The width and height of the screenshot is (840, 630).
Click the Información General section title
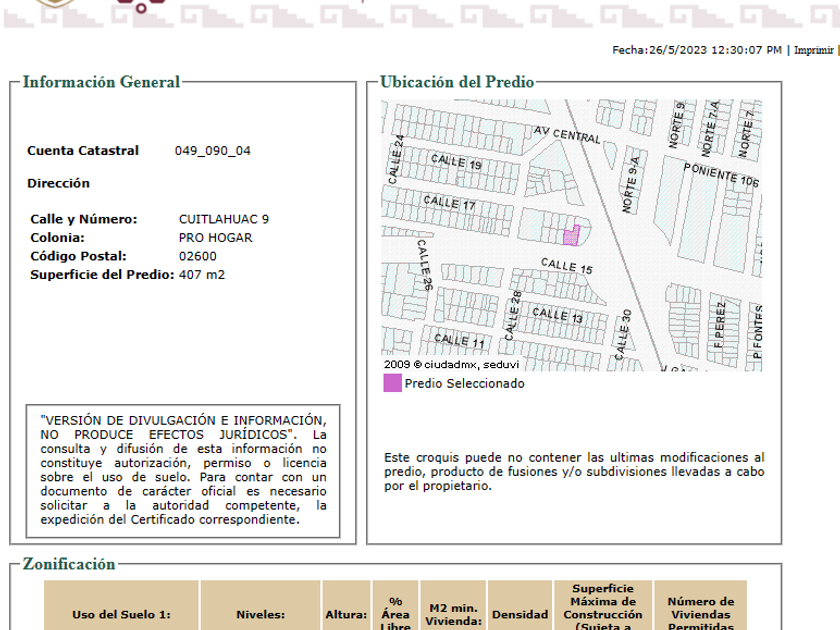101,82
